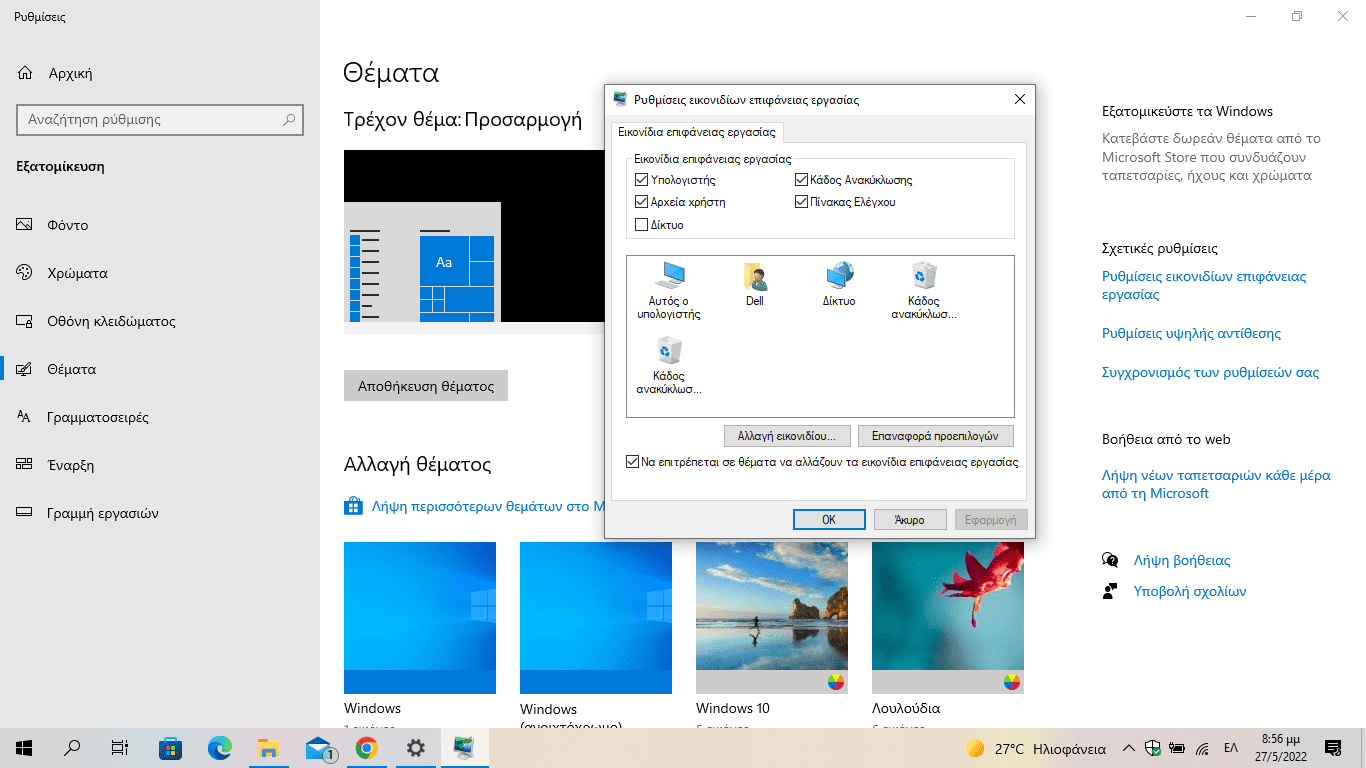Image resolution: width=1366 pixels, height=768 pixels.
Task: Untick the Αρχεία χρήστη checkbox
Action: click(x=642, y=202)
